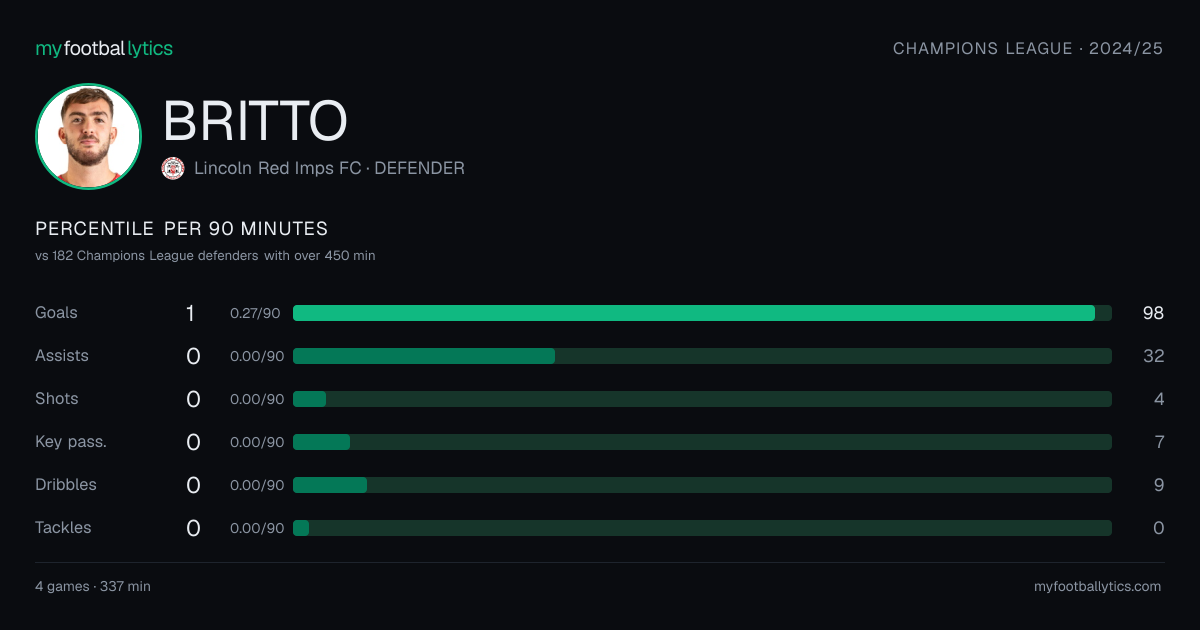Click the BRITTO player name heading
The width and height of the screenshot is (1200, 630).
point(255,121)
